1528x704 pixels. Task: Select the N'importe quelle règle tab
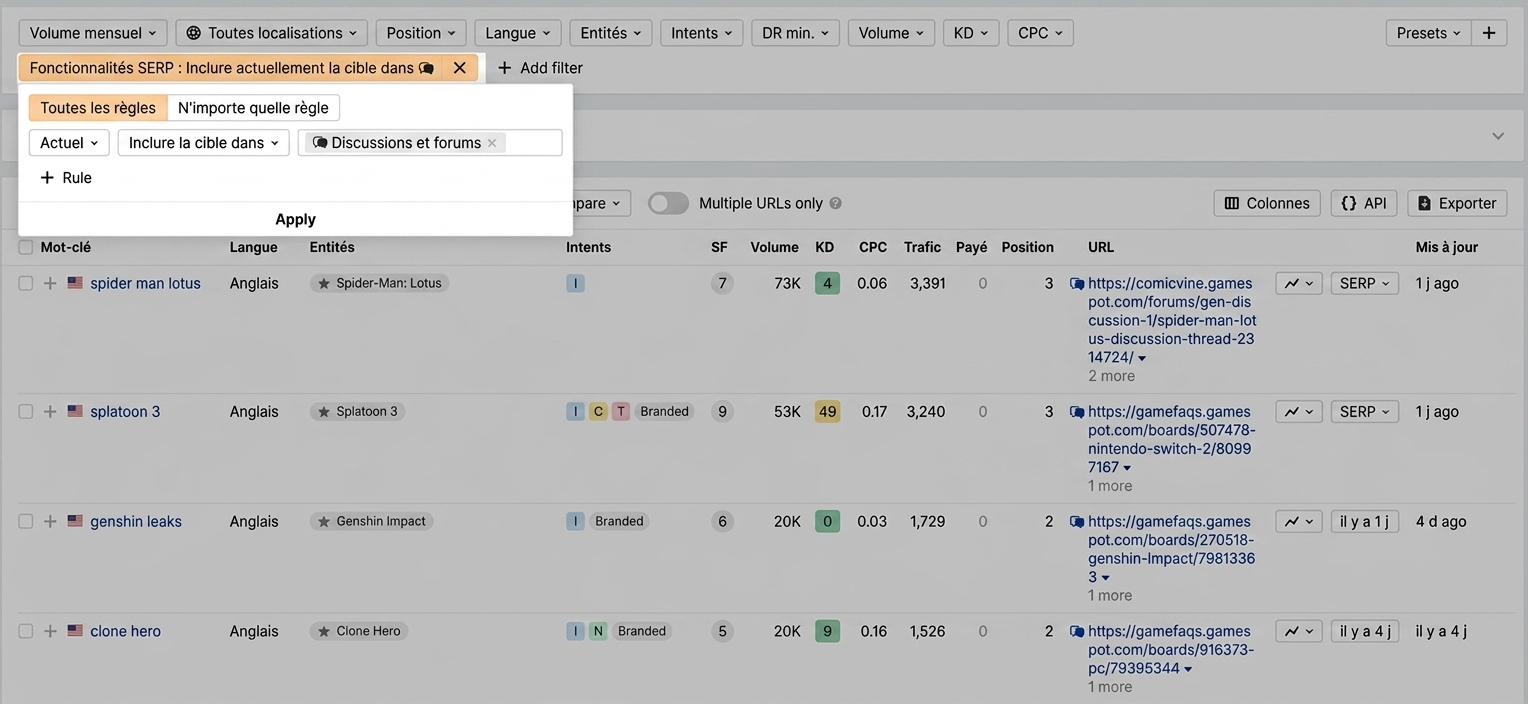[x=253, y=108]
